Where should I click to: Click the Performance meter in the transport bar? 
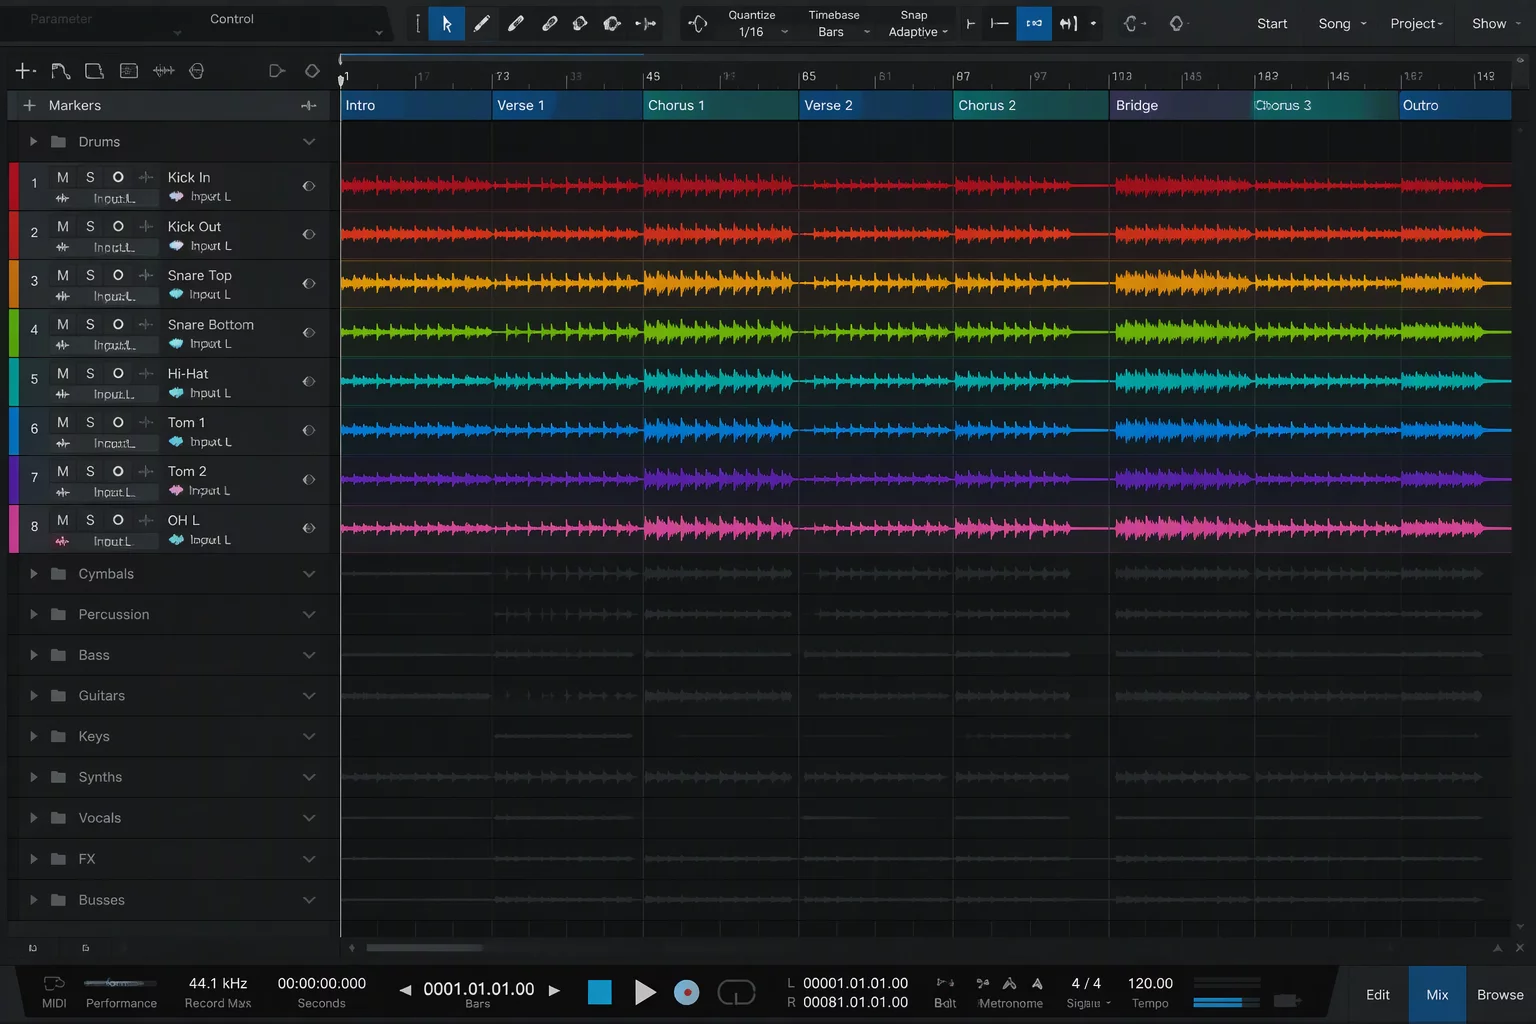tap(120, 983)
